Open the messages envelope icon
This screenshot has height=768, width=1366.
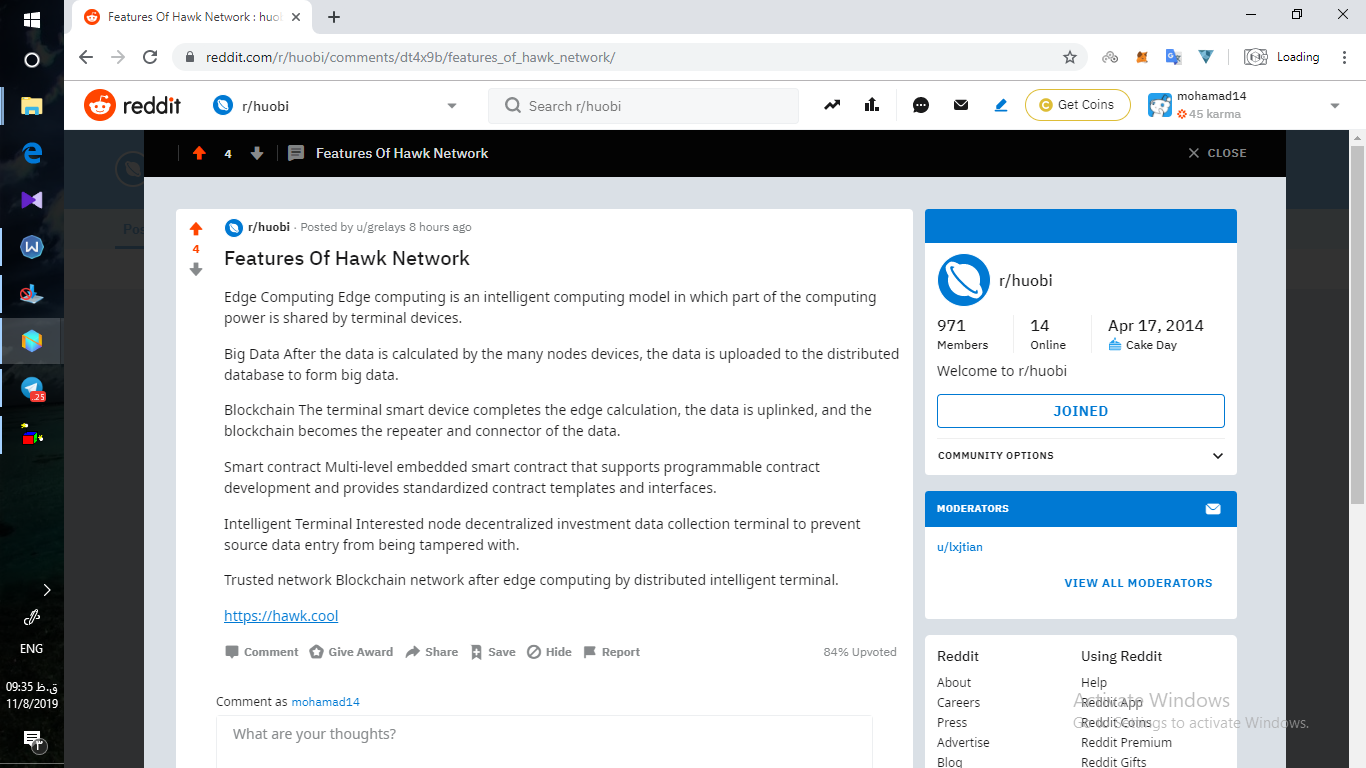tap(961, 105)
